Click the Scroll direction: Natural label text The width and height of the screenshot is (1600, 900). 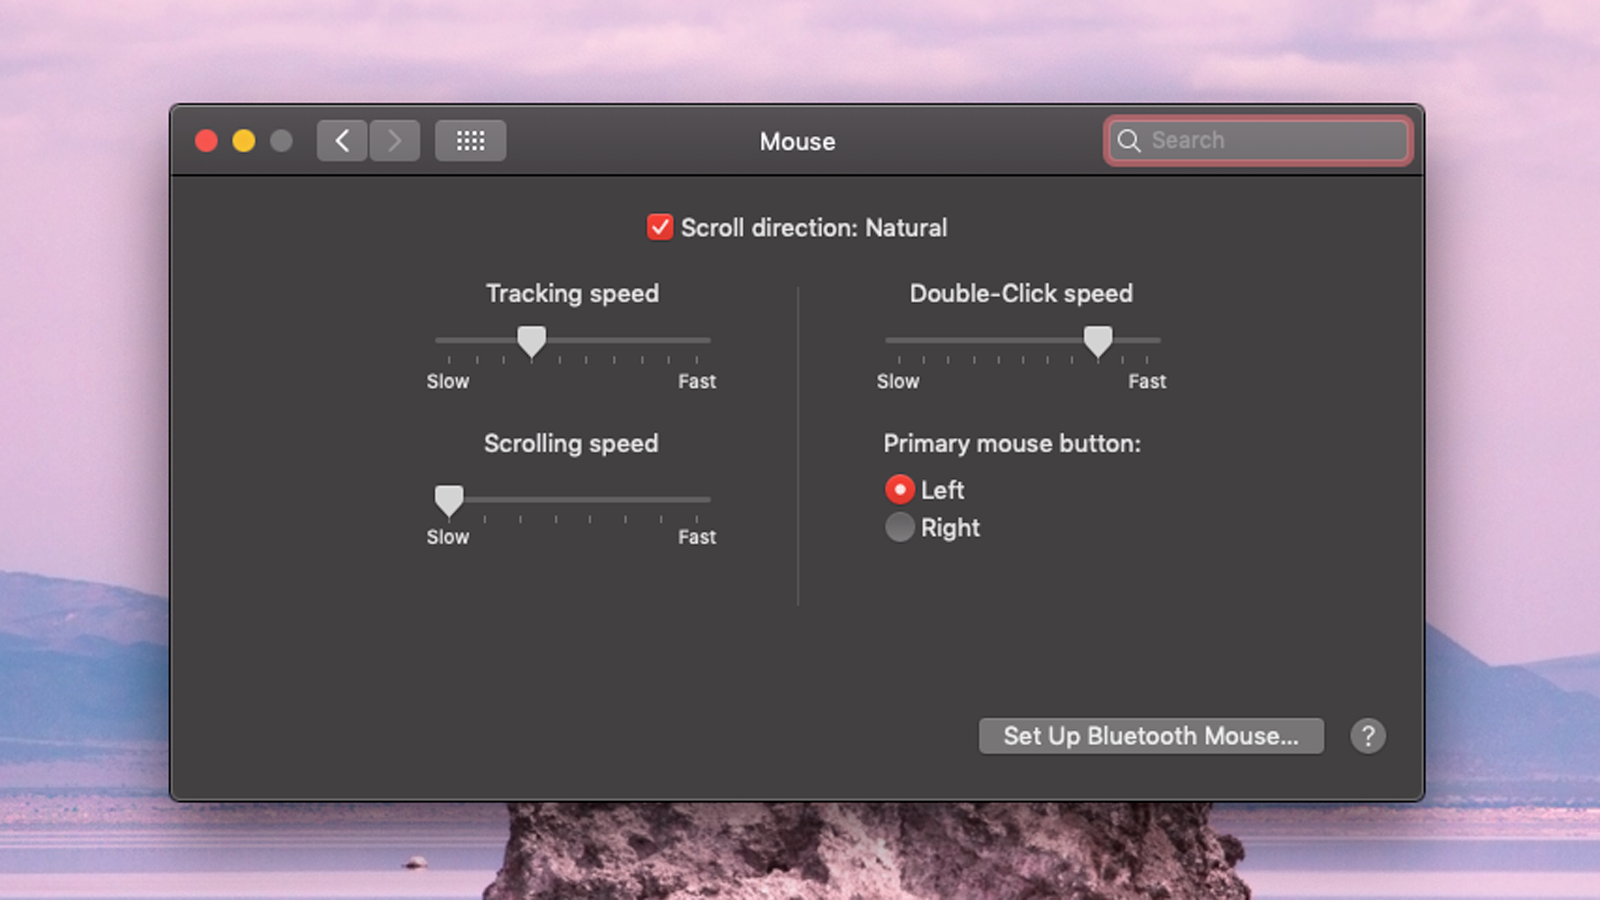[x=814, y=228]
